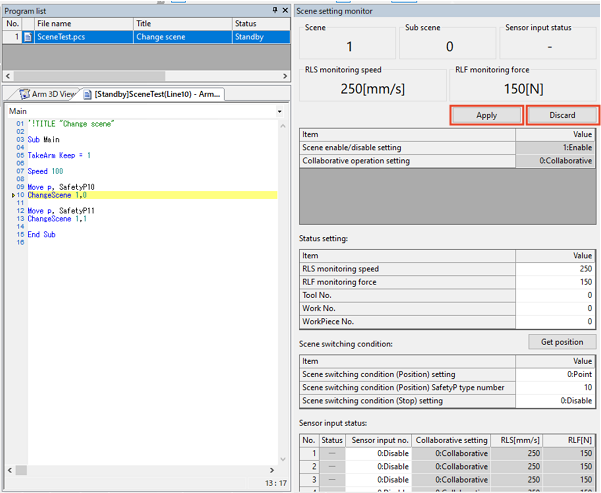The image size is (601, 493).
Task: Click the Get position button
Action: (562, 342)
